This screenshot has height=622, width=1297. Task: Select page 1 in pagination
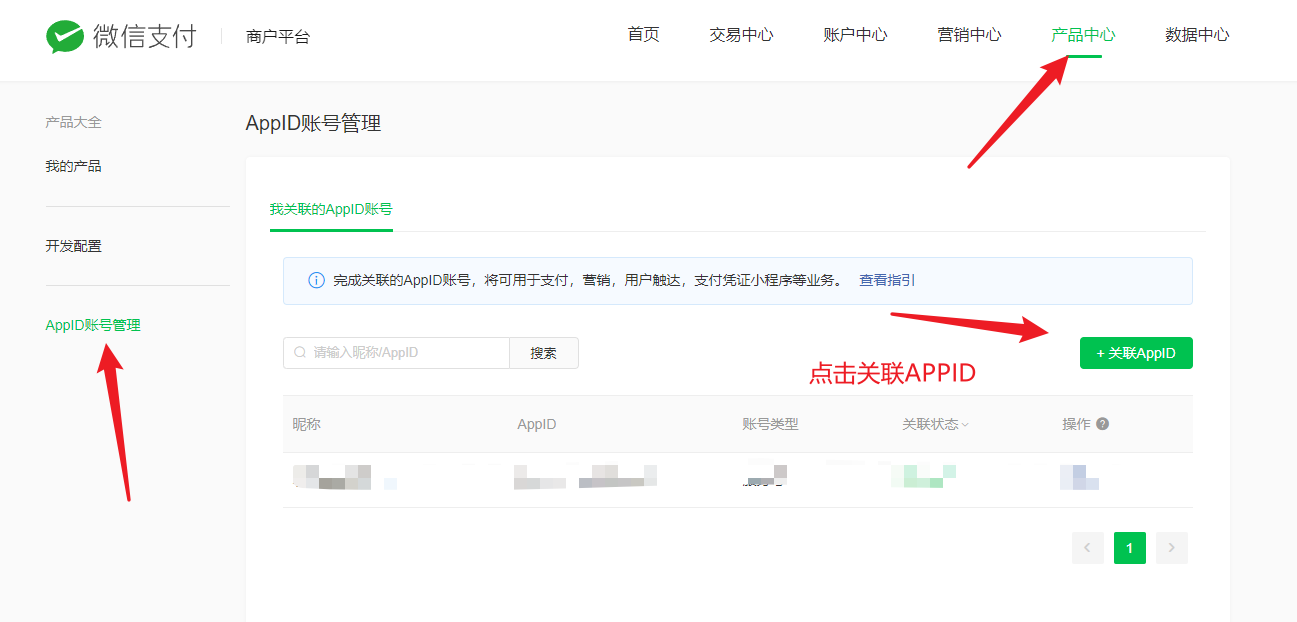coord(1130,548)
